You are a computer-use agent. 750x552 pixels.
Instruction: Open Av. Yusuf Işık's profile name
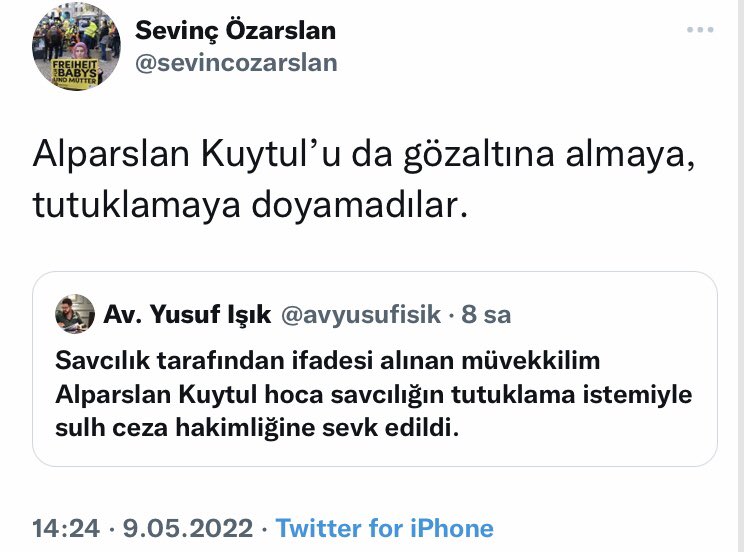coord(187,315)
